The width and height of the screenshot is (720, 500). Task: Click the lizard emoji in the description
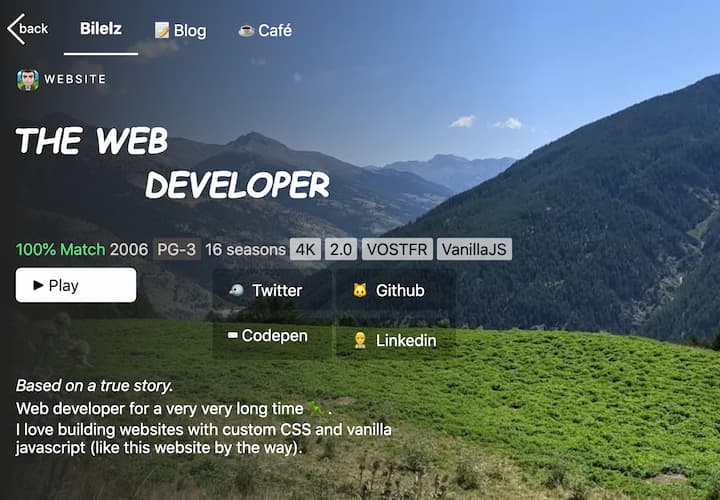click(x=316, y=408)
